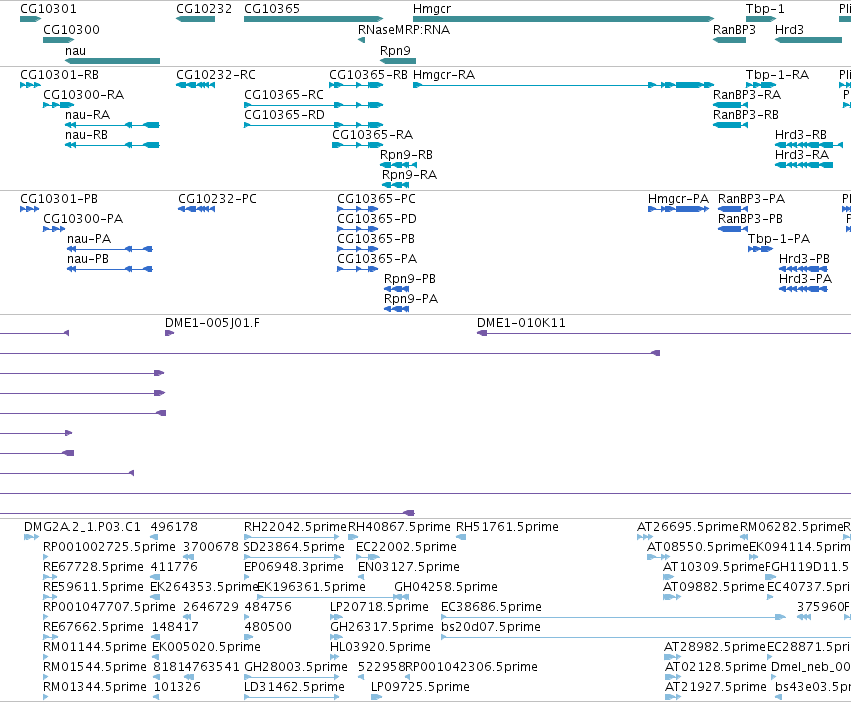Click the Rpn9-RA transcript label
Viewport: 851px width, 702px height.
(x=410, y=175)
